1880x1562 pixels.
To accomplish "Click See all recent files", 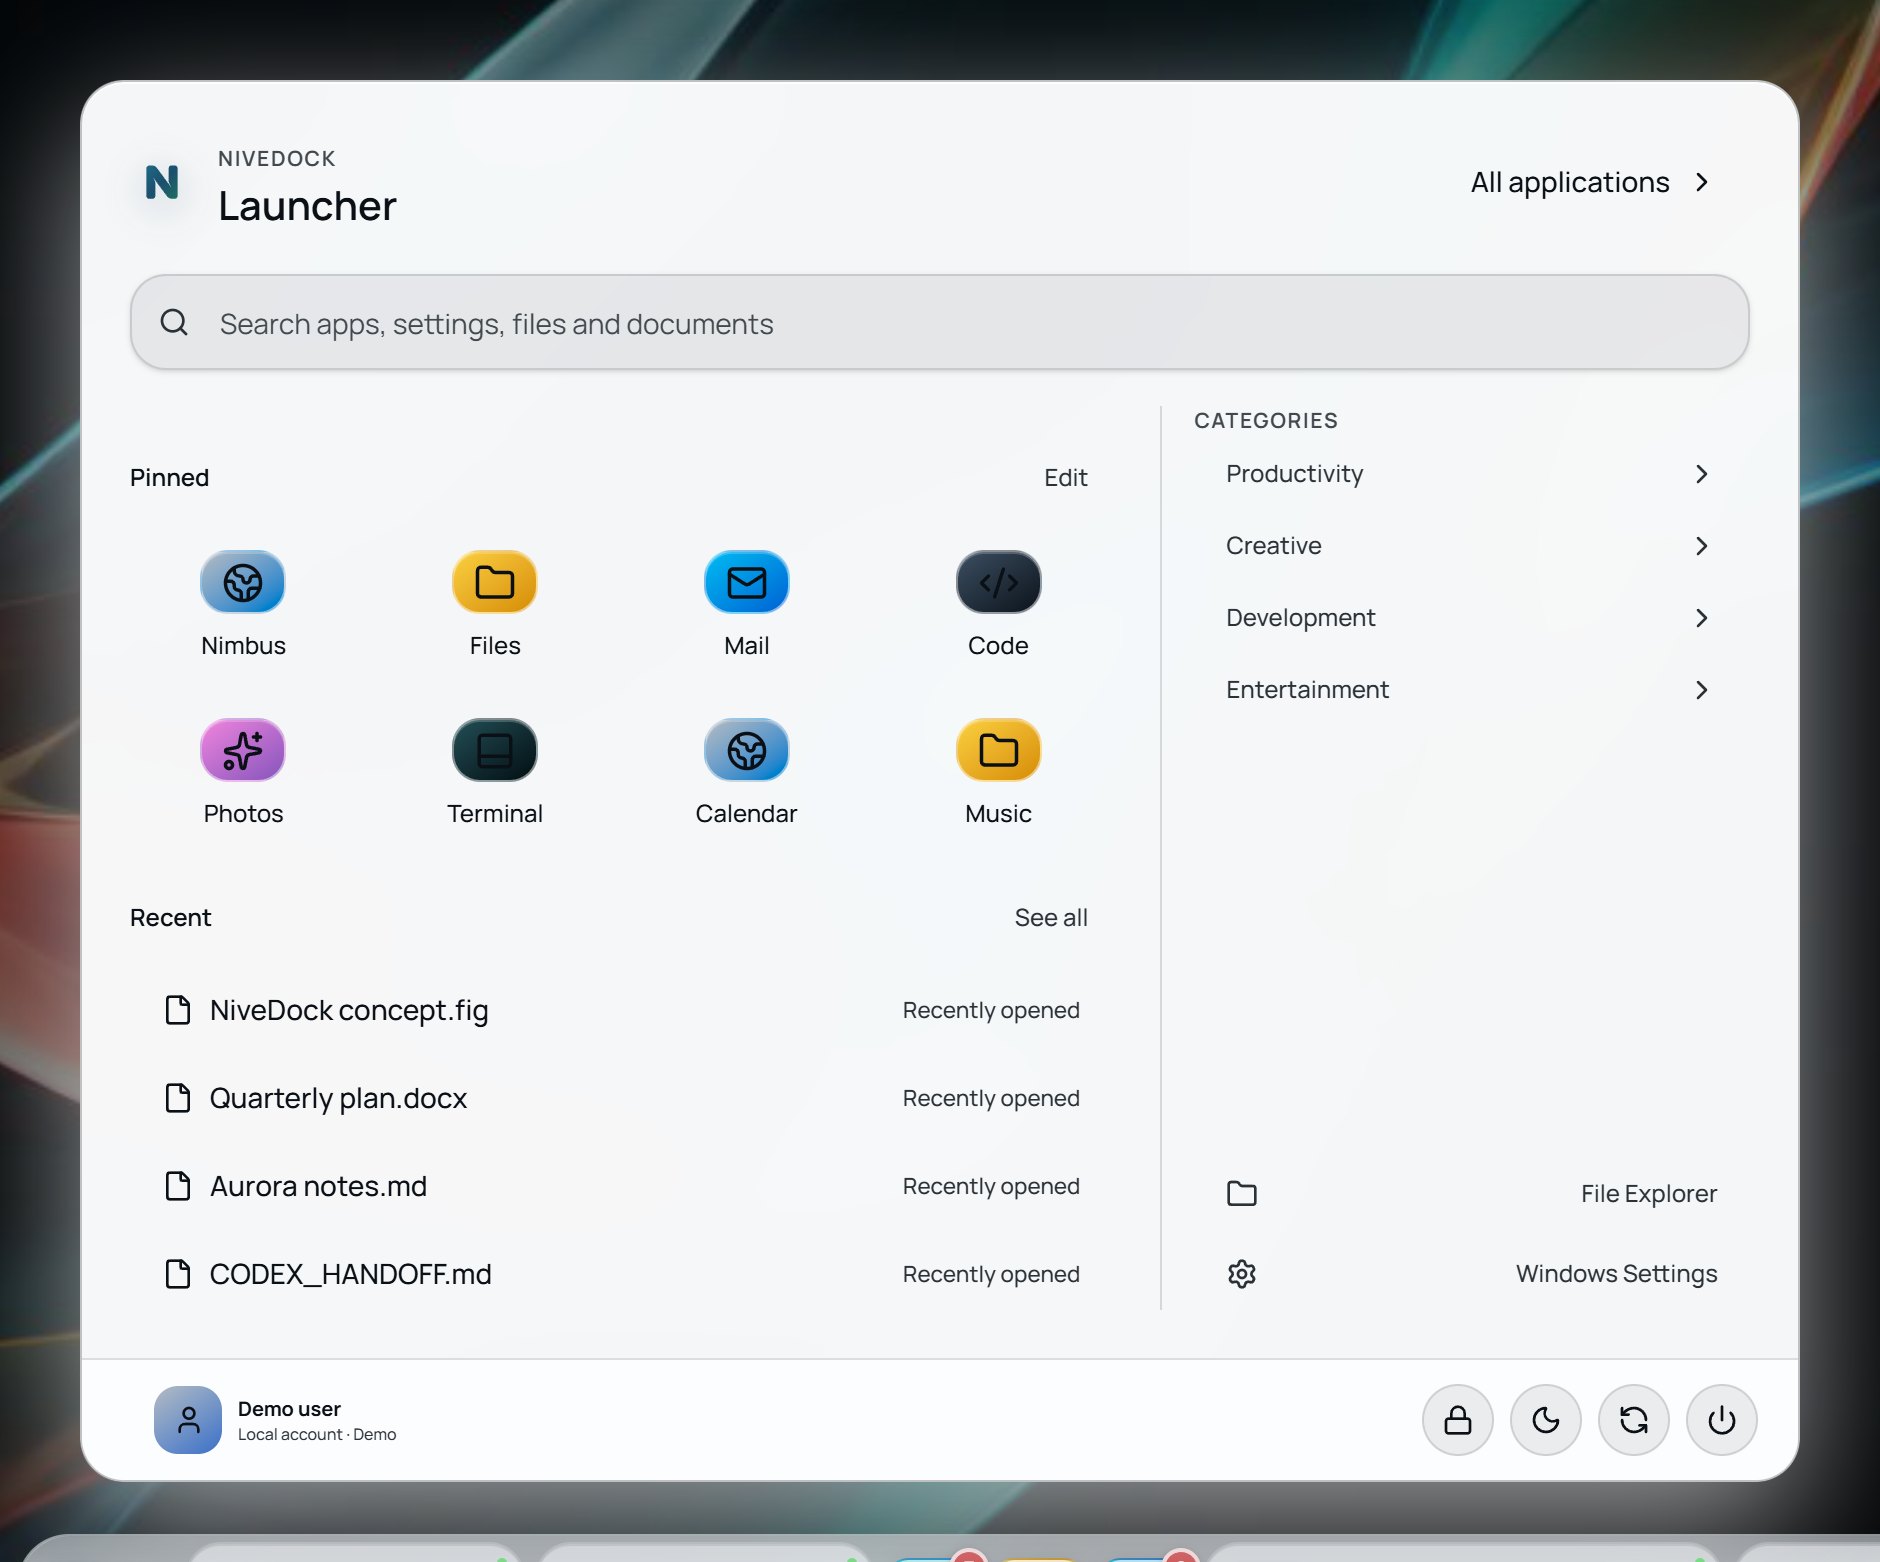I will [1051, 918].
